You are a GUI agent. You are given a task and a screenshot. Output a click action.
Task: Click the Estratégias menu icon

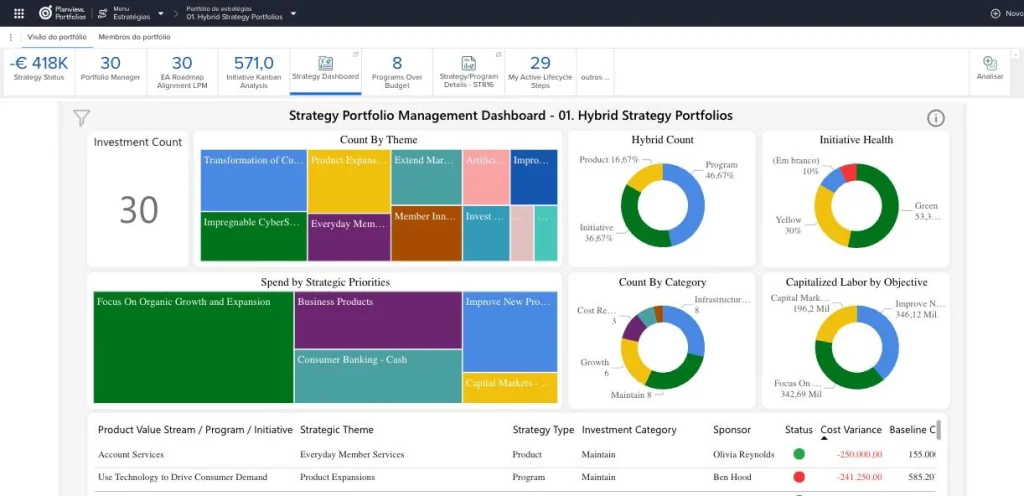click(x=103, y=13)
